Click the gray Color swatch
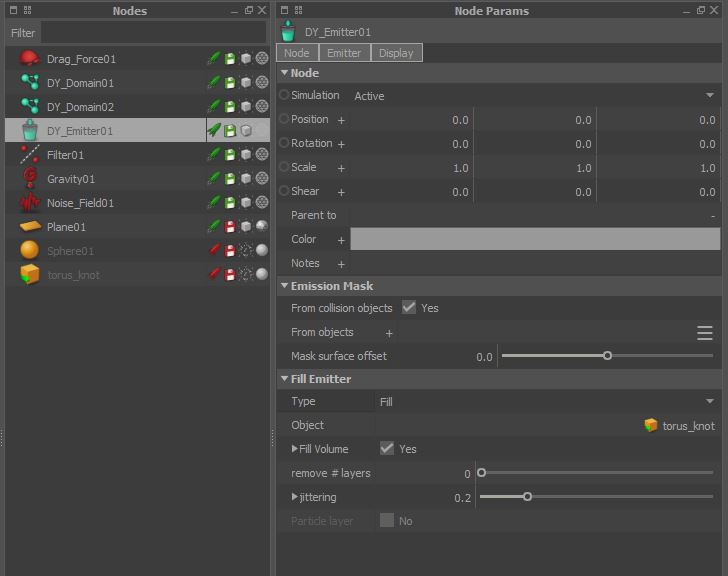This screenshot has height=576, width=728. coord(535,239)
